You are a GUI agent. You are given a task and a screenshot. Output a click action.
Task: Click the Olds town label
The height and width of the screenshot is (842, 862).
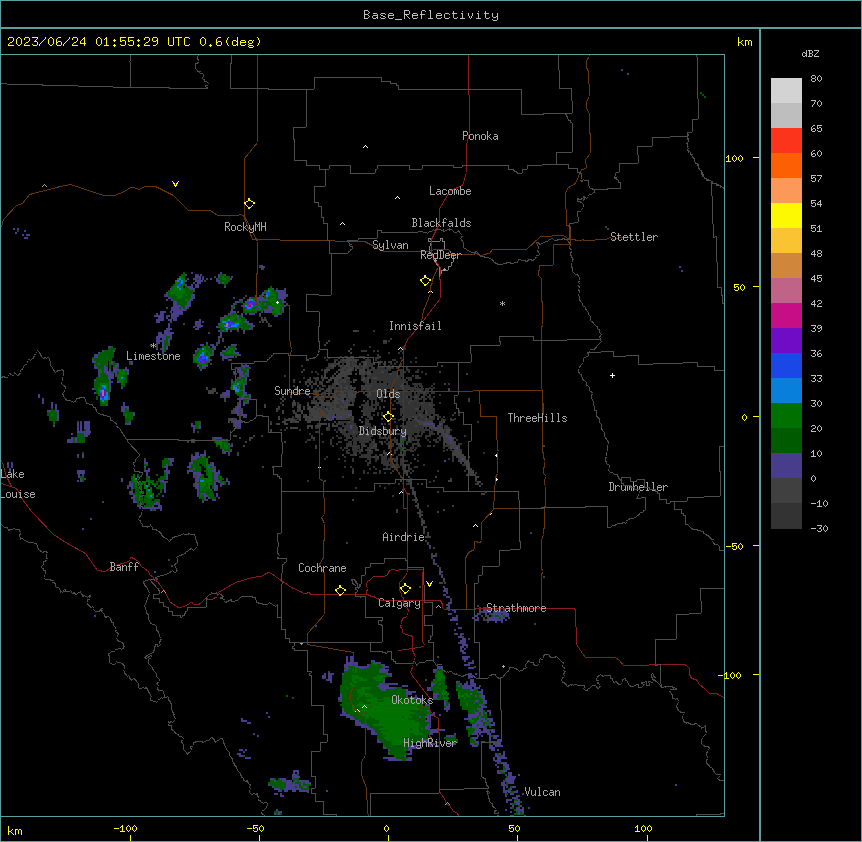388,394
